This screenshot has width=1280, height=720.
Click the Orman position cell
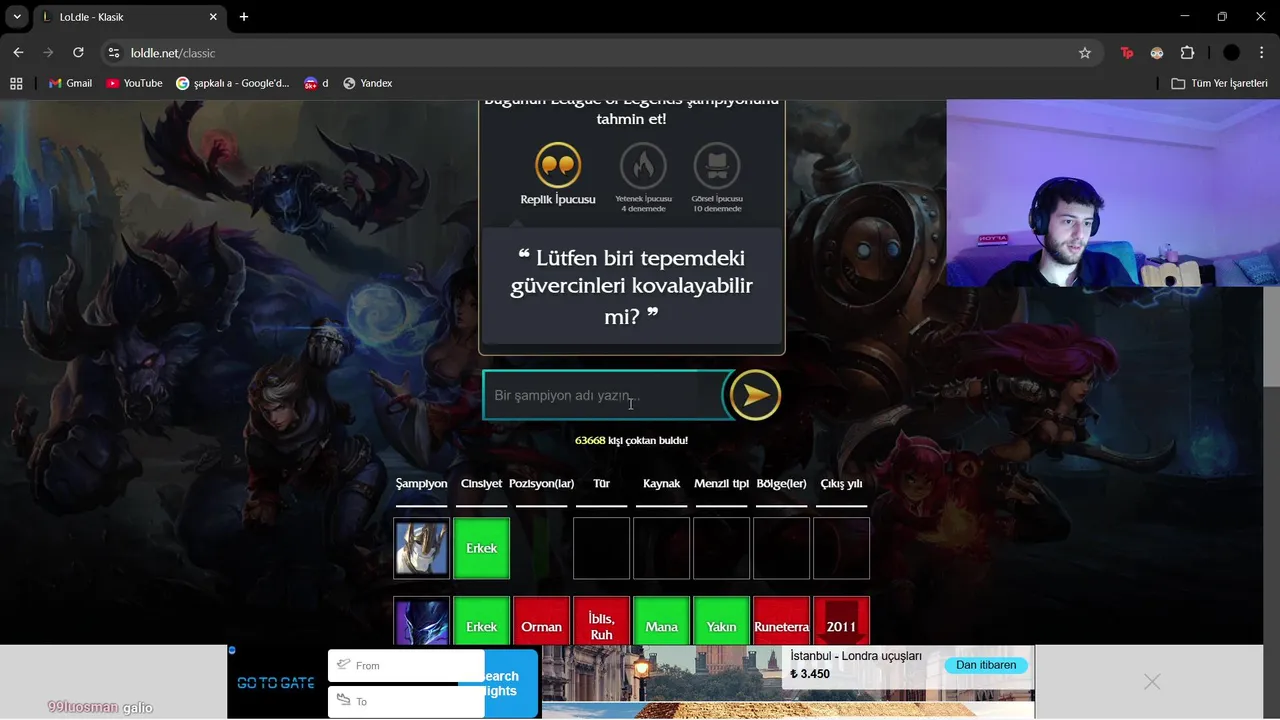(x=542, y=621)
